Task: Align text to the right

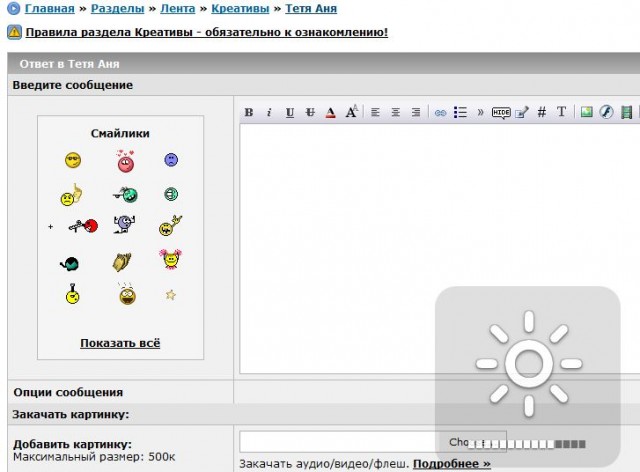Action: [416, 113]
